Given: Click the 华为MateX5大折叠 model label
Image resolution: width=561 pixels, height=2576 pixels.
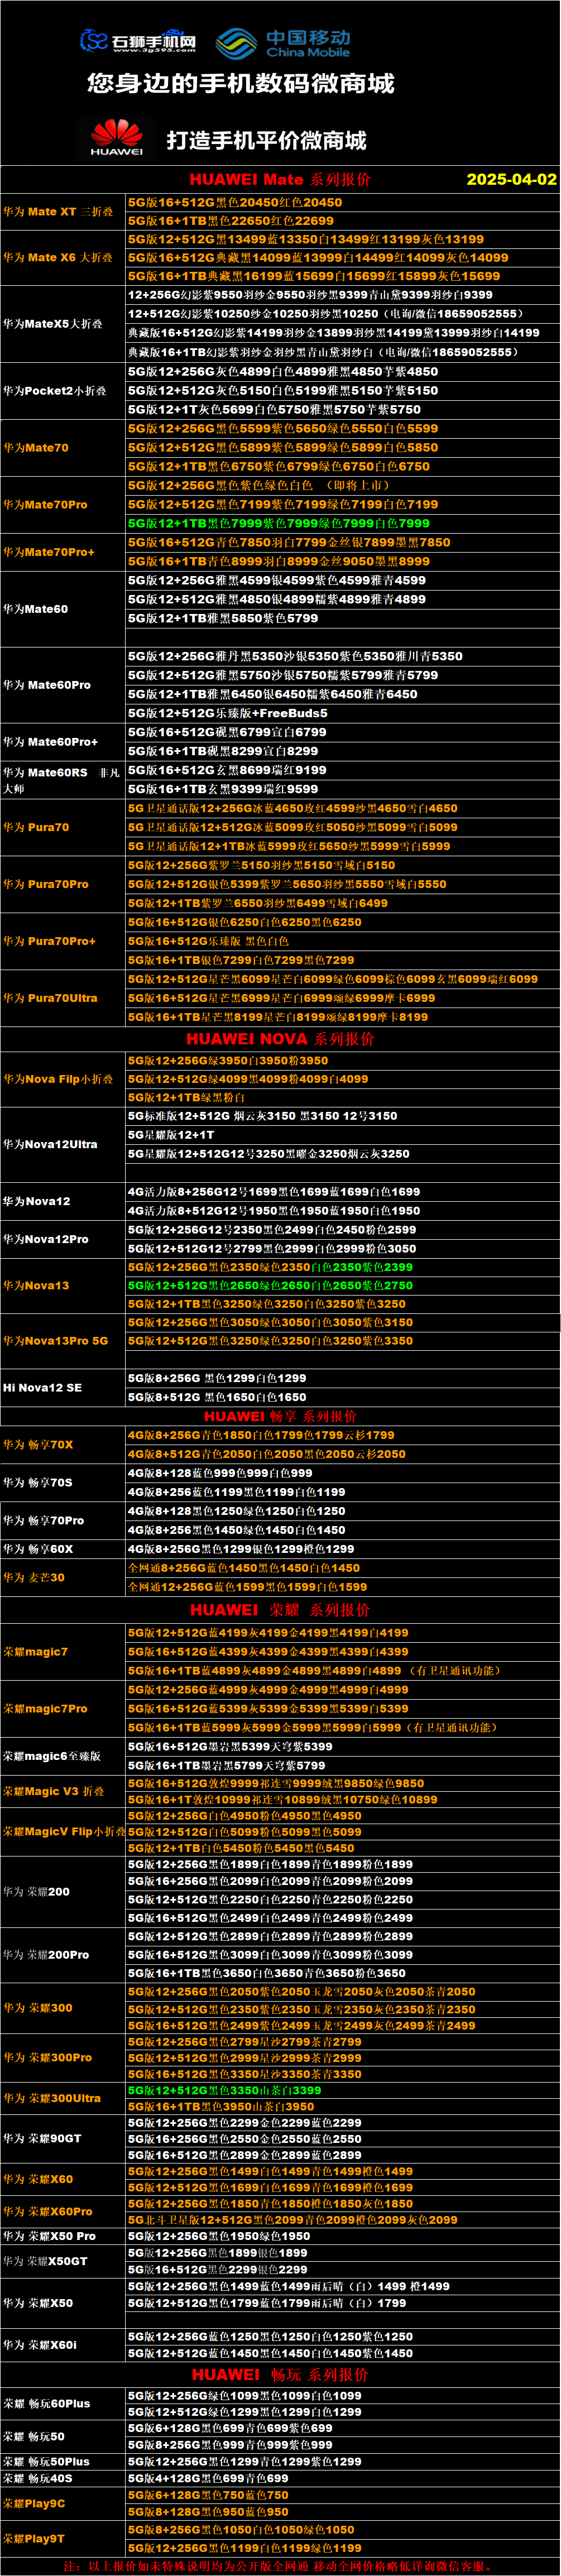Looking at the screenshot, I should click(x=53, y=324).
